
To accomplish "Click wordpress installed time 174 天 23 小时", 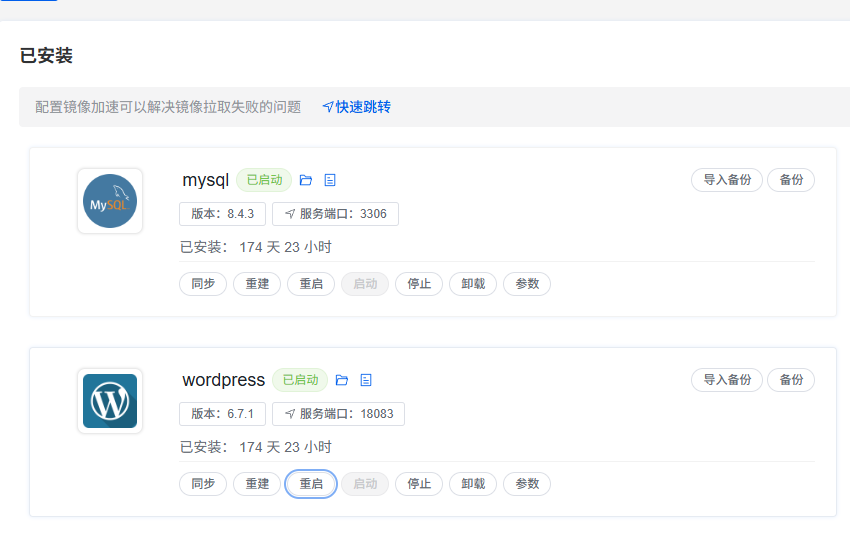I will click(x=285, y=447).
